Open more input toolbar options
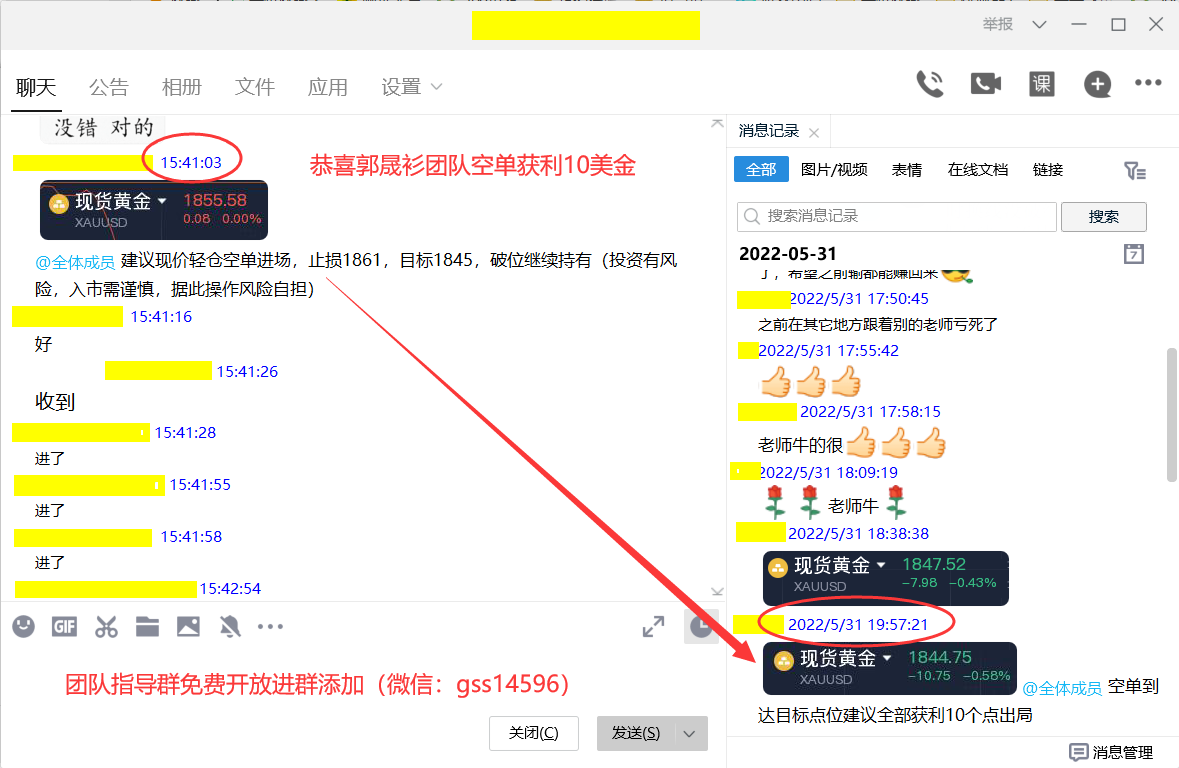 click(271, 626)
